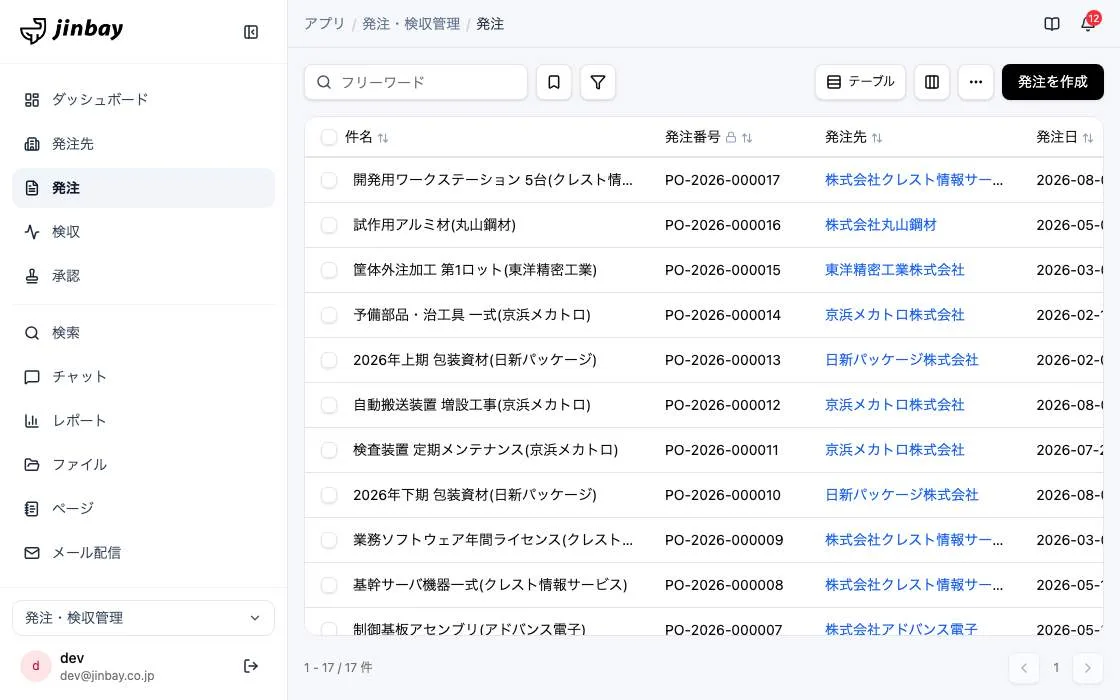Check the row PO-2026-000011 checkbox
The height and width of the screenshot is (700, 1120).
[329, 450]
